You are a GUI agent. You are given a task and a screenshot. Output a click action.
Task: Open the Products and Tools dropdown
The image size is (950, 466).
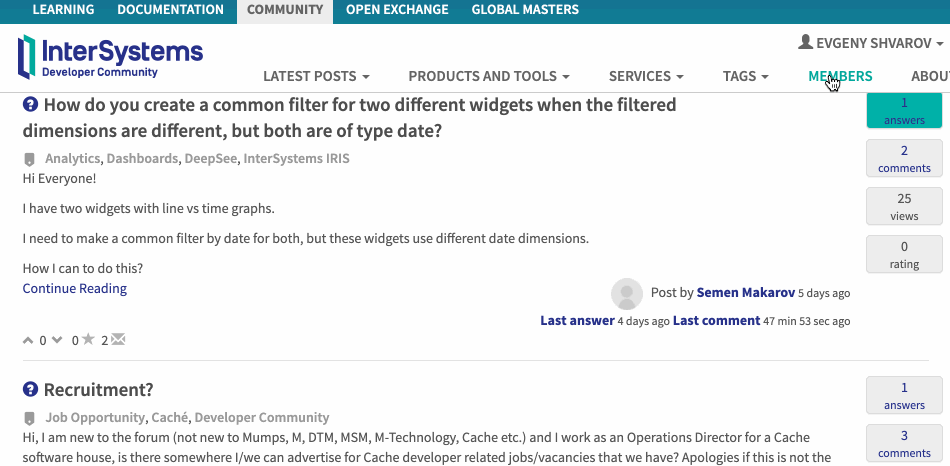[489, 76]
